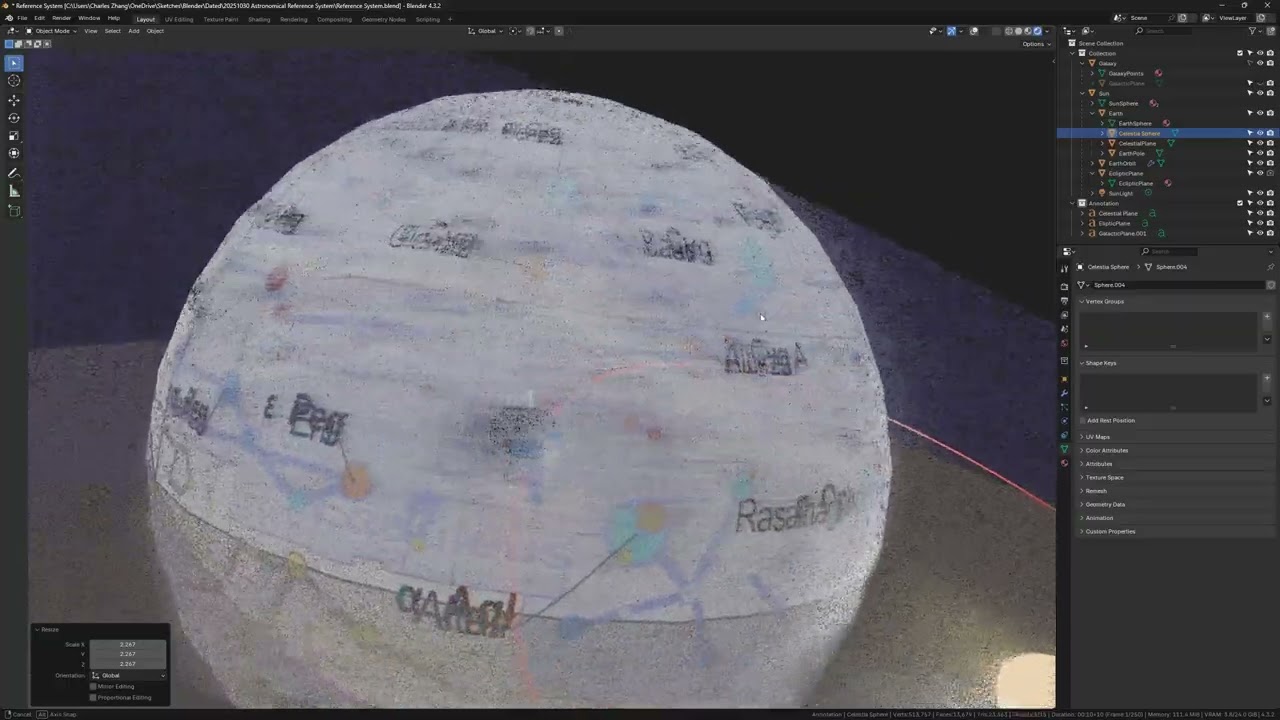Open the View Layer properties tab
The width and height of the screenshot is (1280, 720).
[1064, 315]
